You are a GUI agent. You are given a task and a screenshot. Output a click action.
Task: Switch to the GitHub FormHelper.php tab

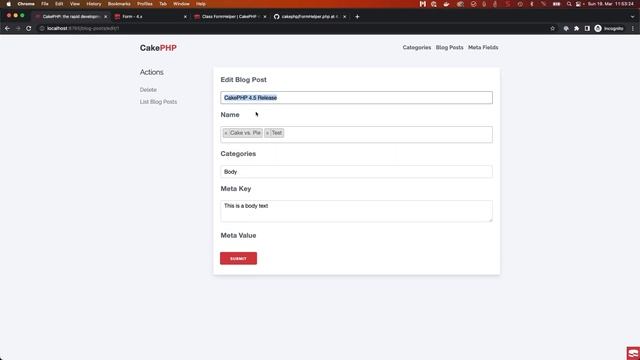click(309, 17)
